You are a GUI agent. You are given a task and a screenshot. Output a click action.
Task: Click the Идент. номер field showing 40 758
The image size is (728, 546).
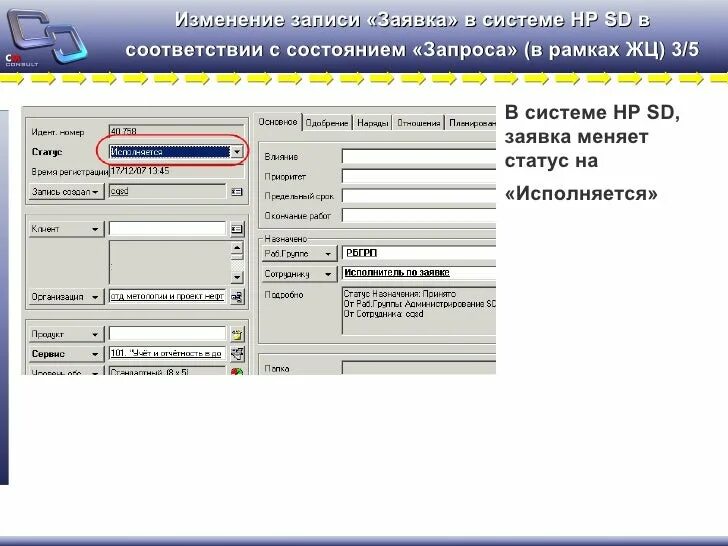176,131
